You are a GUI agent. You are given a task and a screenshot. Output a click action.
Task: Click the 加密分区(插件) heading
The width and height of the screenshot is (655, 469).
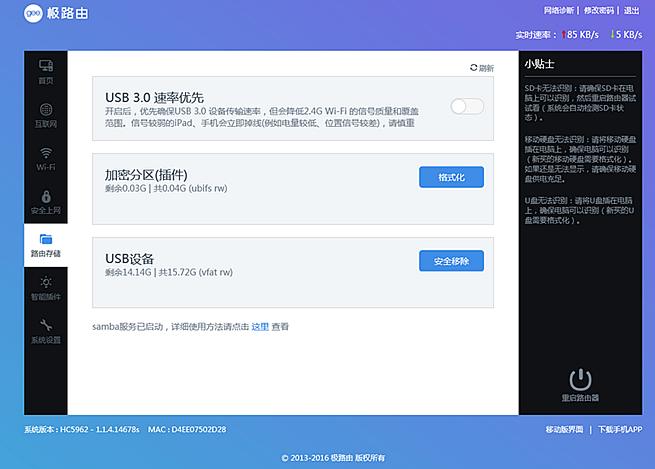[x=146, y=175]
